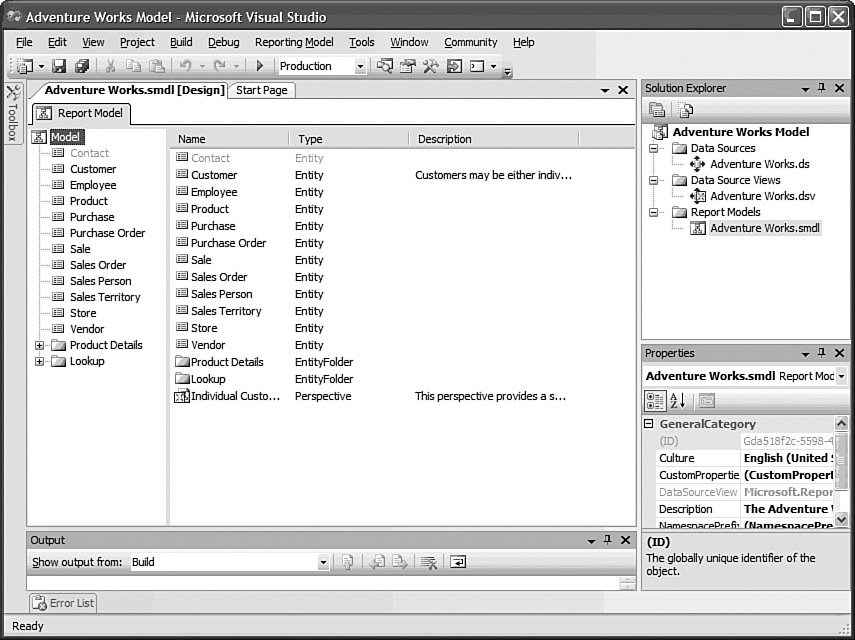Image resolution: width=855 pixels, height=640 pixels.
Task: Expand the Product Details folder in tree
Action: pyautogui.click(x=39, y=345)
